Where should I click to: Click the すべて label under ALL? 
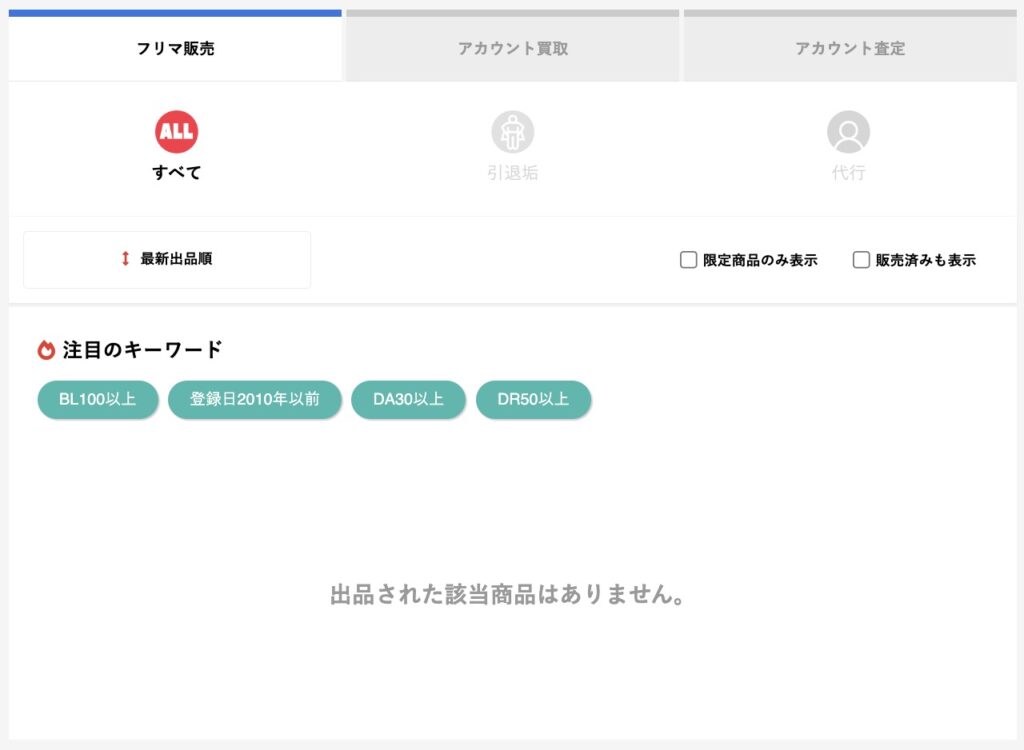[x=176, y=172]
